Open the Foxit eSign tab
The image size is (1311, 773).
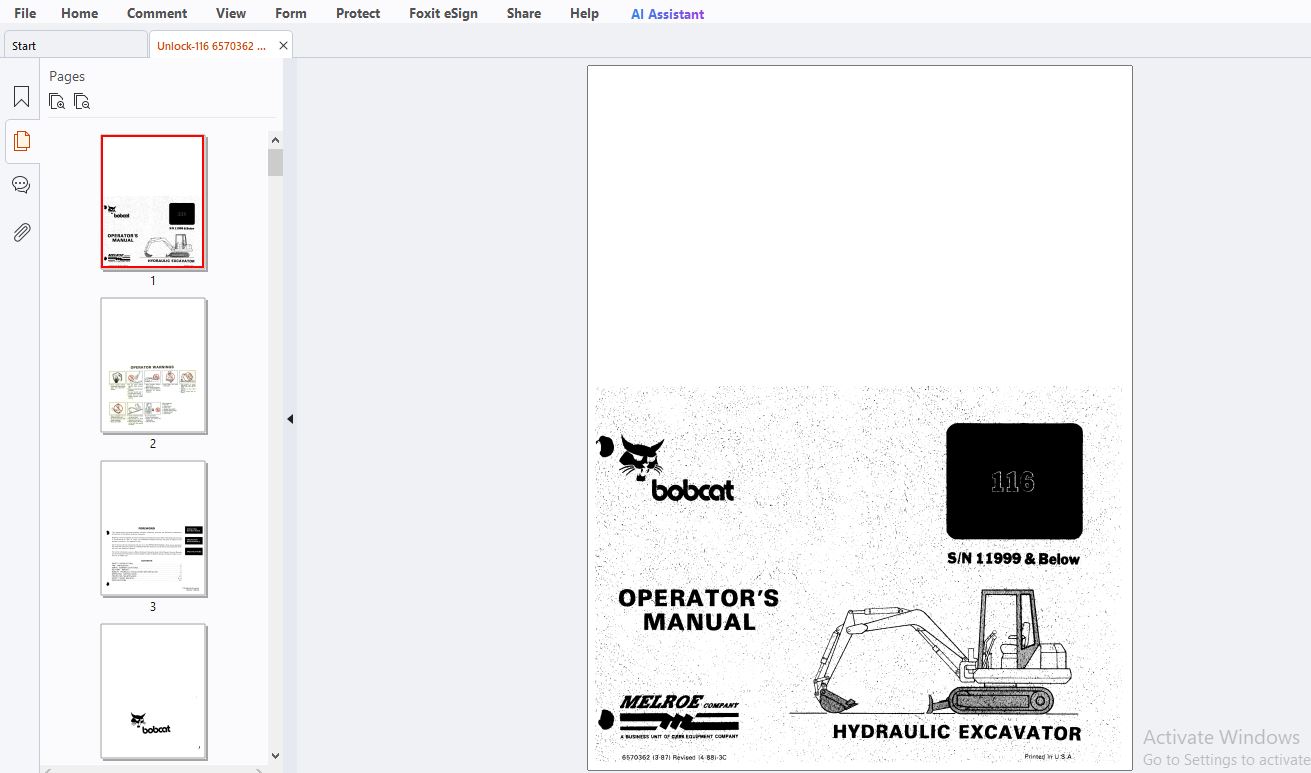coord(443,13)
